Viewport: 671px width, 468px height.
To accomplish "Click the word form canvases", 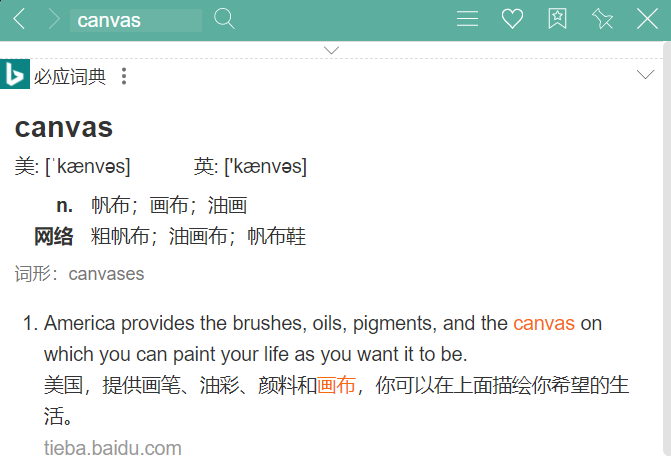I will coord(106,274).
